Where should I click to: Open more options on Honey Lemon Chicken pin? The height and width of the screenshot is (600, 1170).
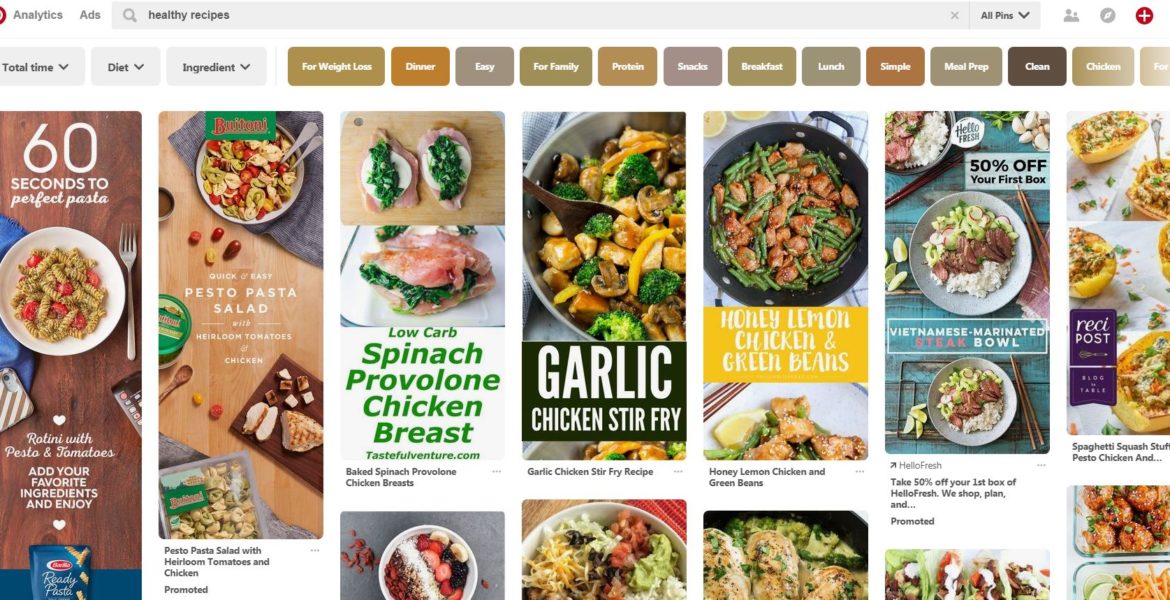pos(860,472)
